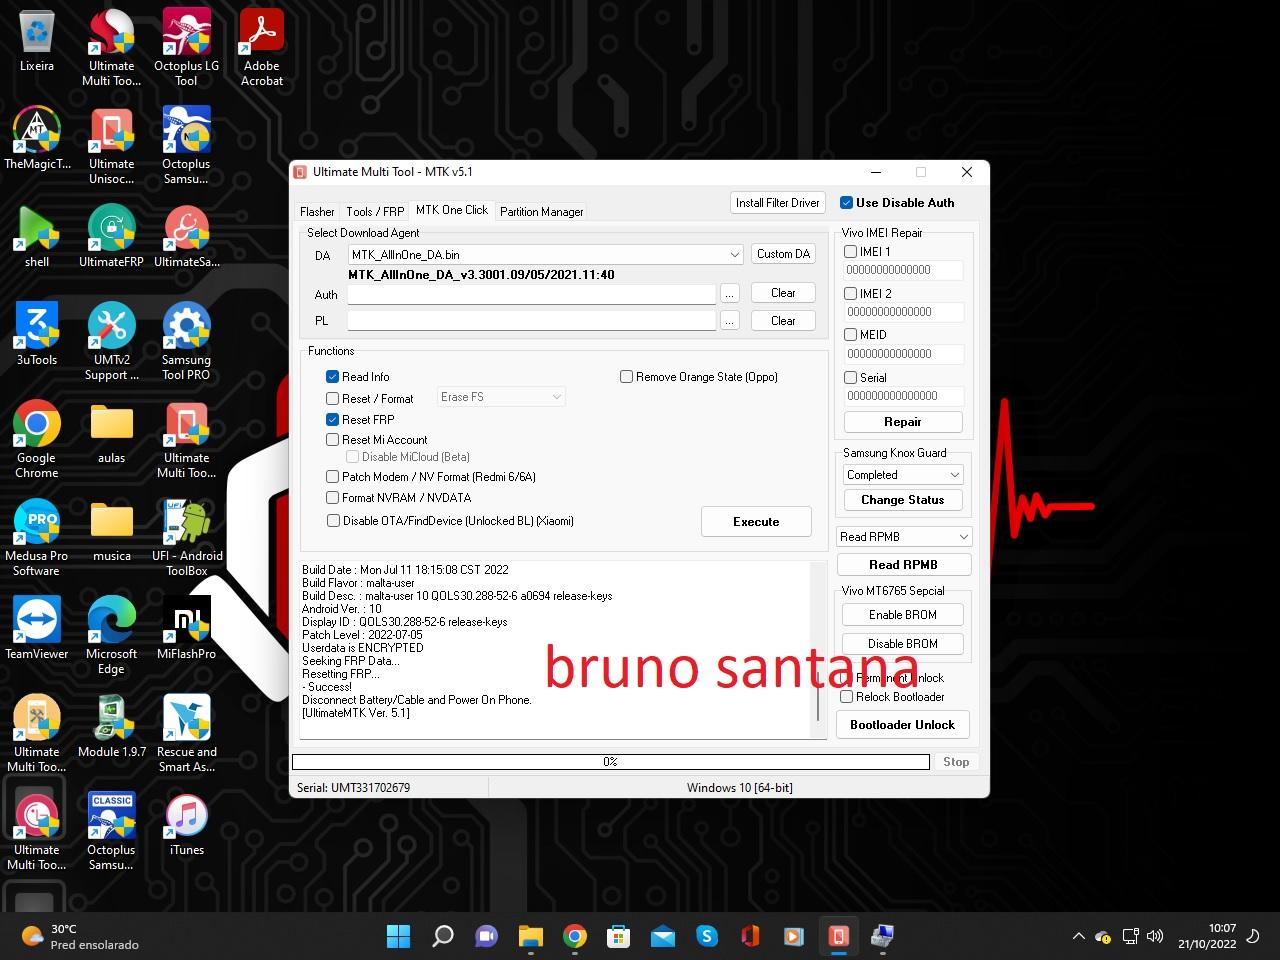Tick Remove Orange State (Oppo)
Screen dimensions: 1280x960
(626, 377)
